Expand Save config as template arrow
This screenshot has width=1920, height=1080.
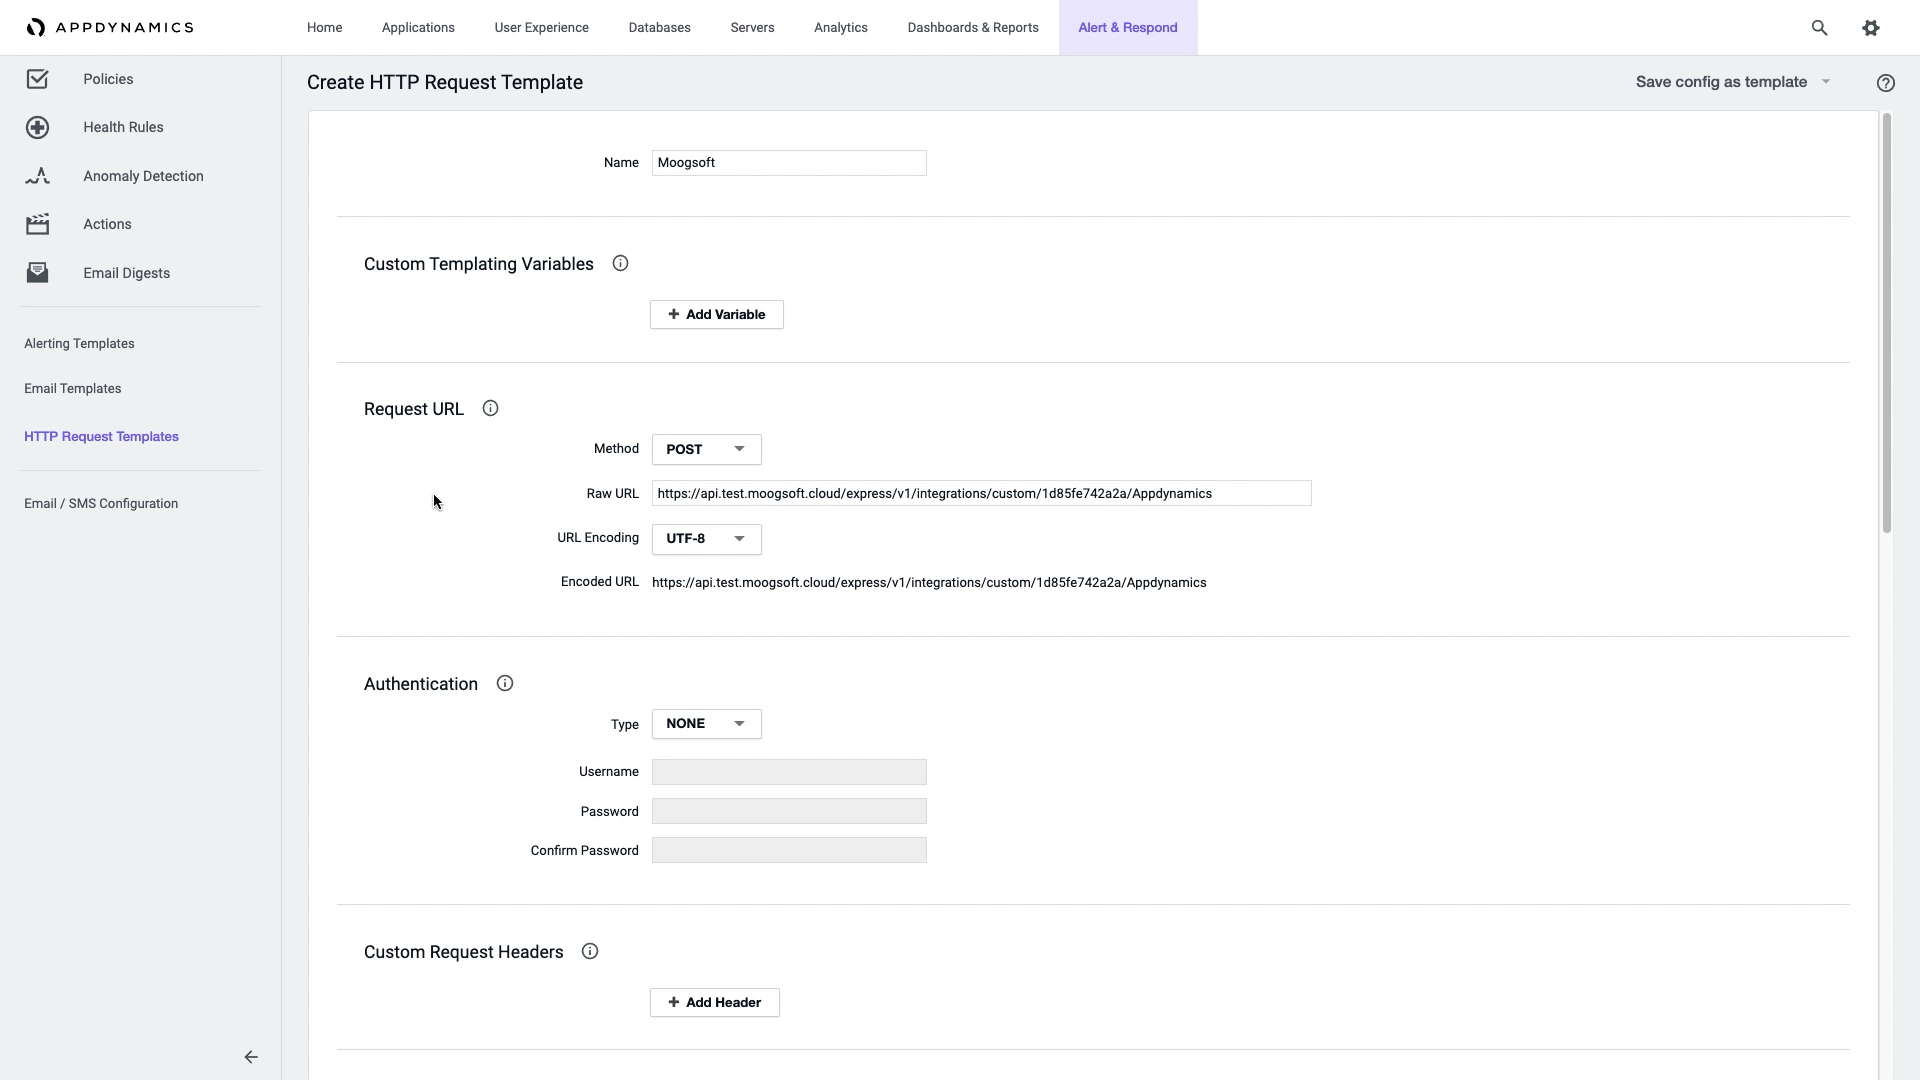pos(1825,82)
